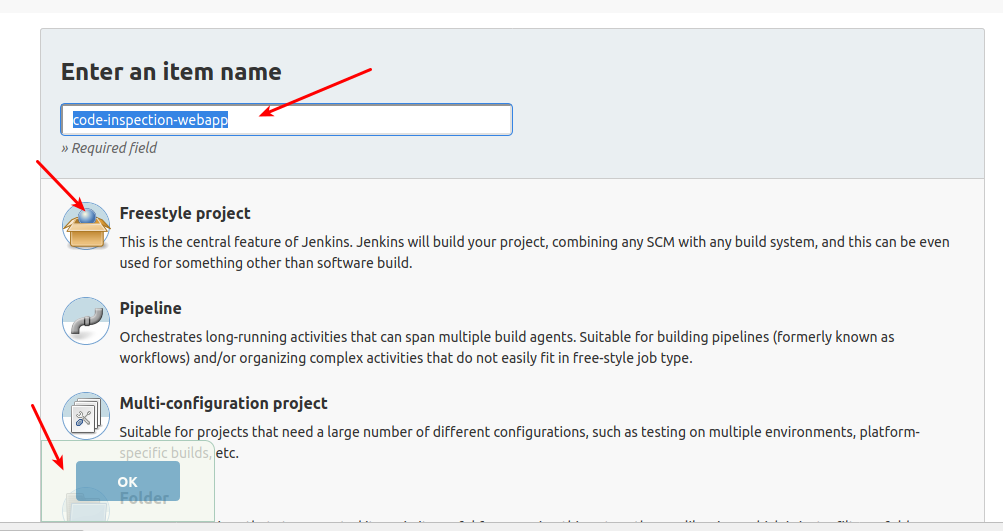Click the 'Required field' hint text
The height and width of the screenshot is (531, 1003).
[x=109, y=148]
